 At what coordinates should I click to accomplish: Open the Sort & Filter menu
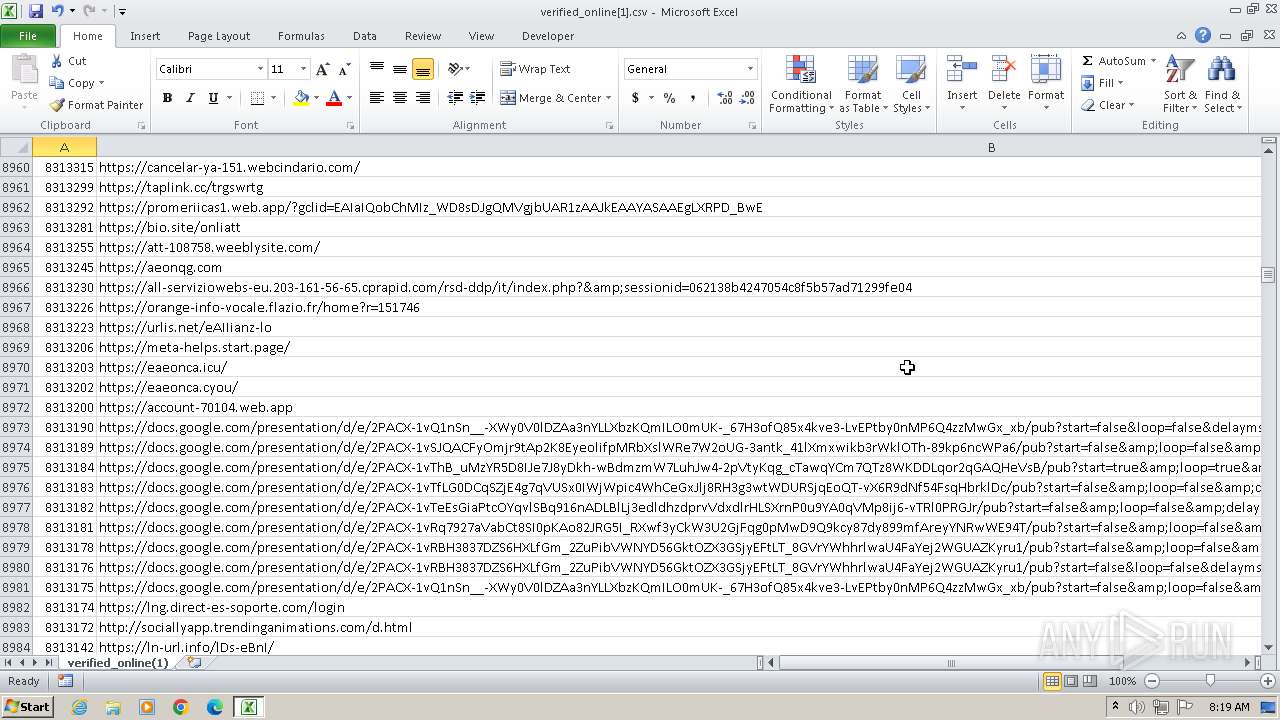click(1180, 84)
